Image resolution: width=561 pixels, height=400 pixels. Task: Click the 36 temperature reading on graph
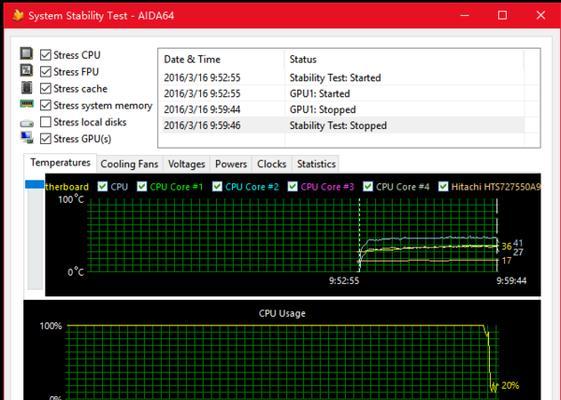click(506, 246)
